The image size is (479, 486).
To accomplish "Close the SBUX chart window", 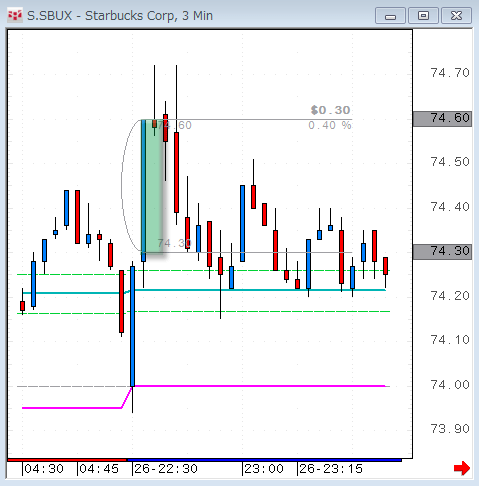I will [456, 16].
